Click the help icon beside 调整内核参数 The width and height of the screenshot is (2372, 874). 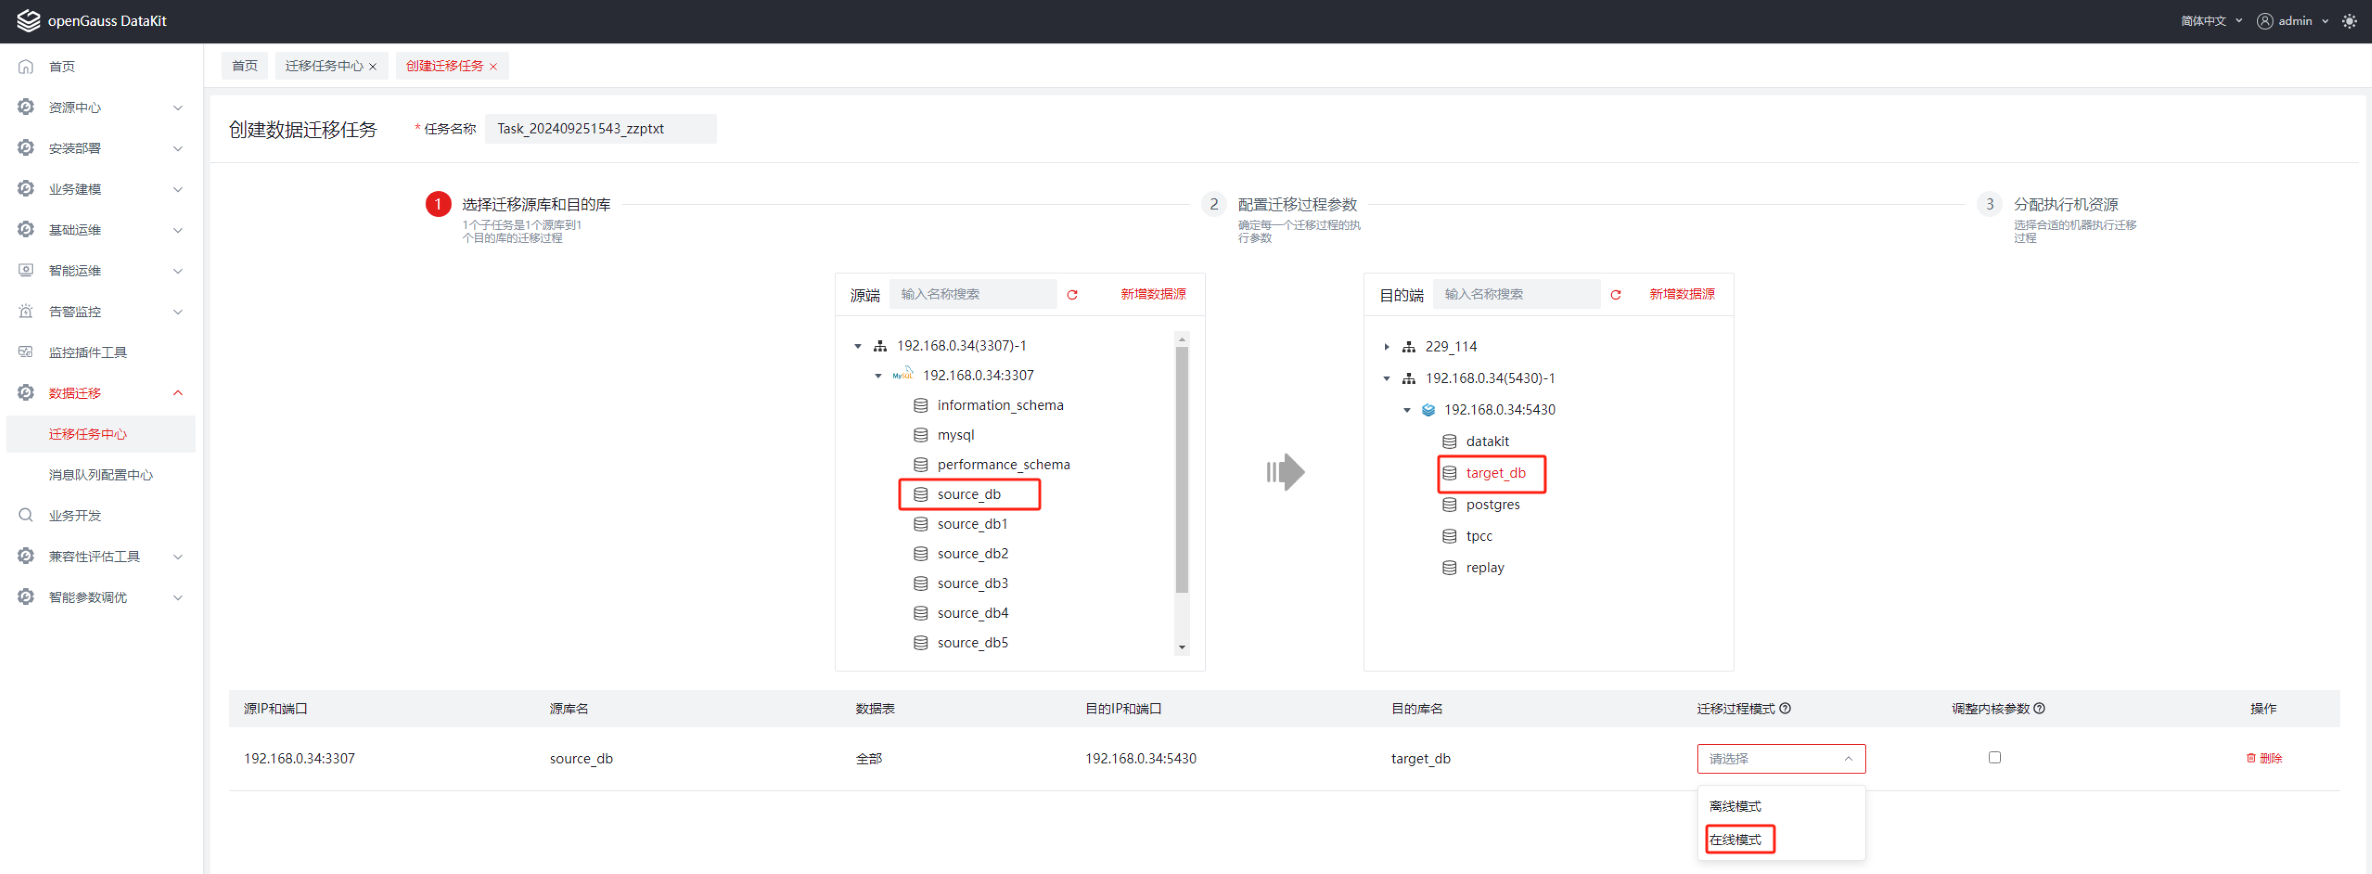pyautogui.click(x=2040, y=709)
